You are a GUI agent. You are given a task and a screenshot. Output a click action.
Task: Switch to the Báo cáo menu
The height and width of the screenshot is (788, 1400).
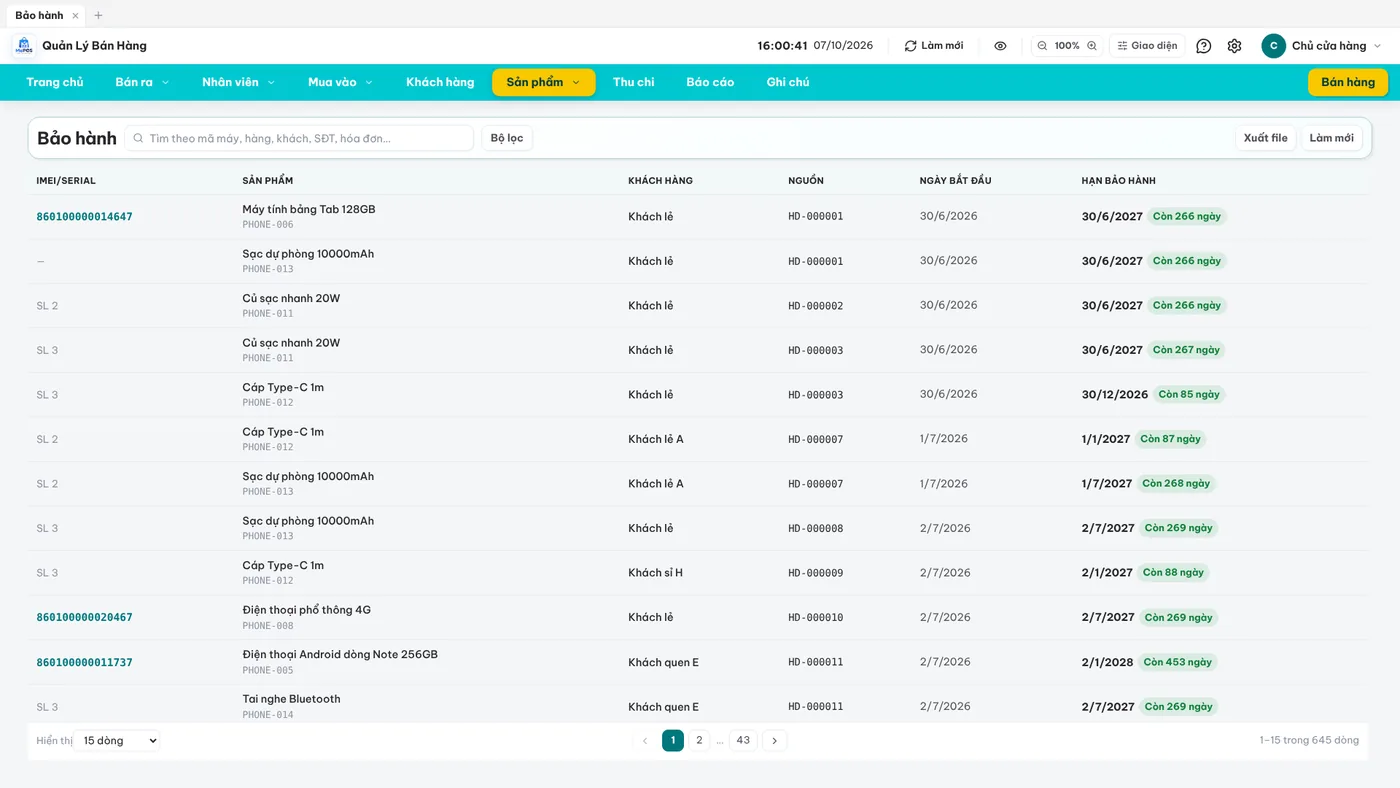pyautogui.click(x=710, y=82)
